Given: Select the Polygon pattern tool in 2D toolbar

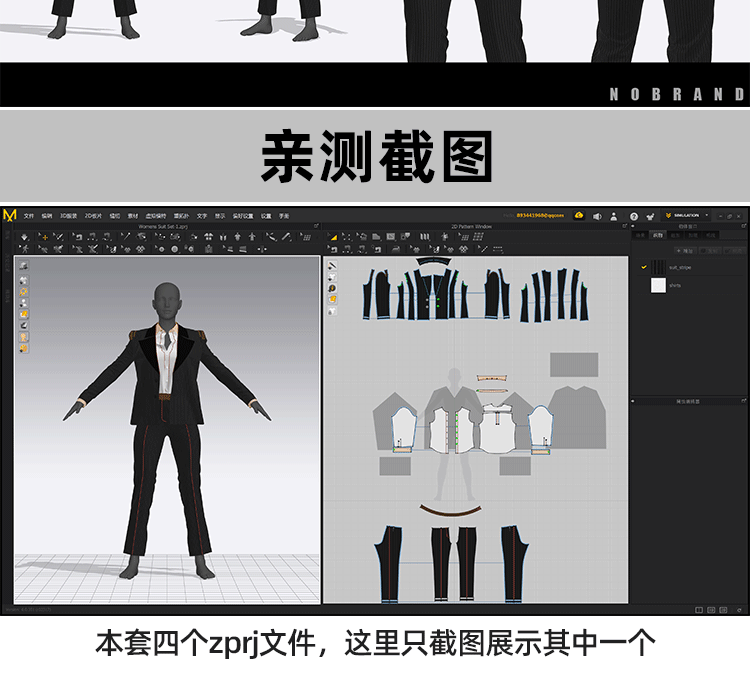Looking at the screenshot, I should tap(376, 236).
